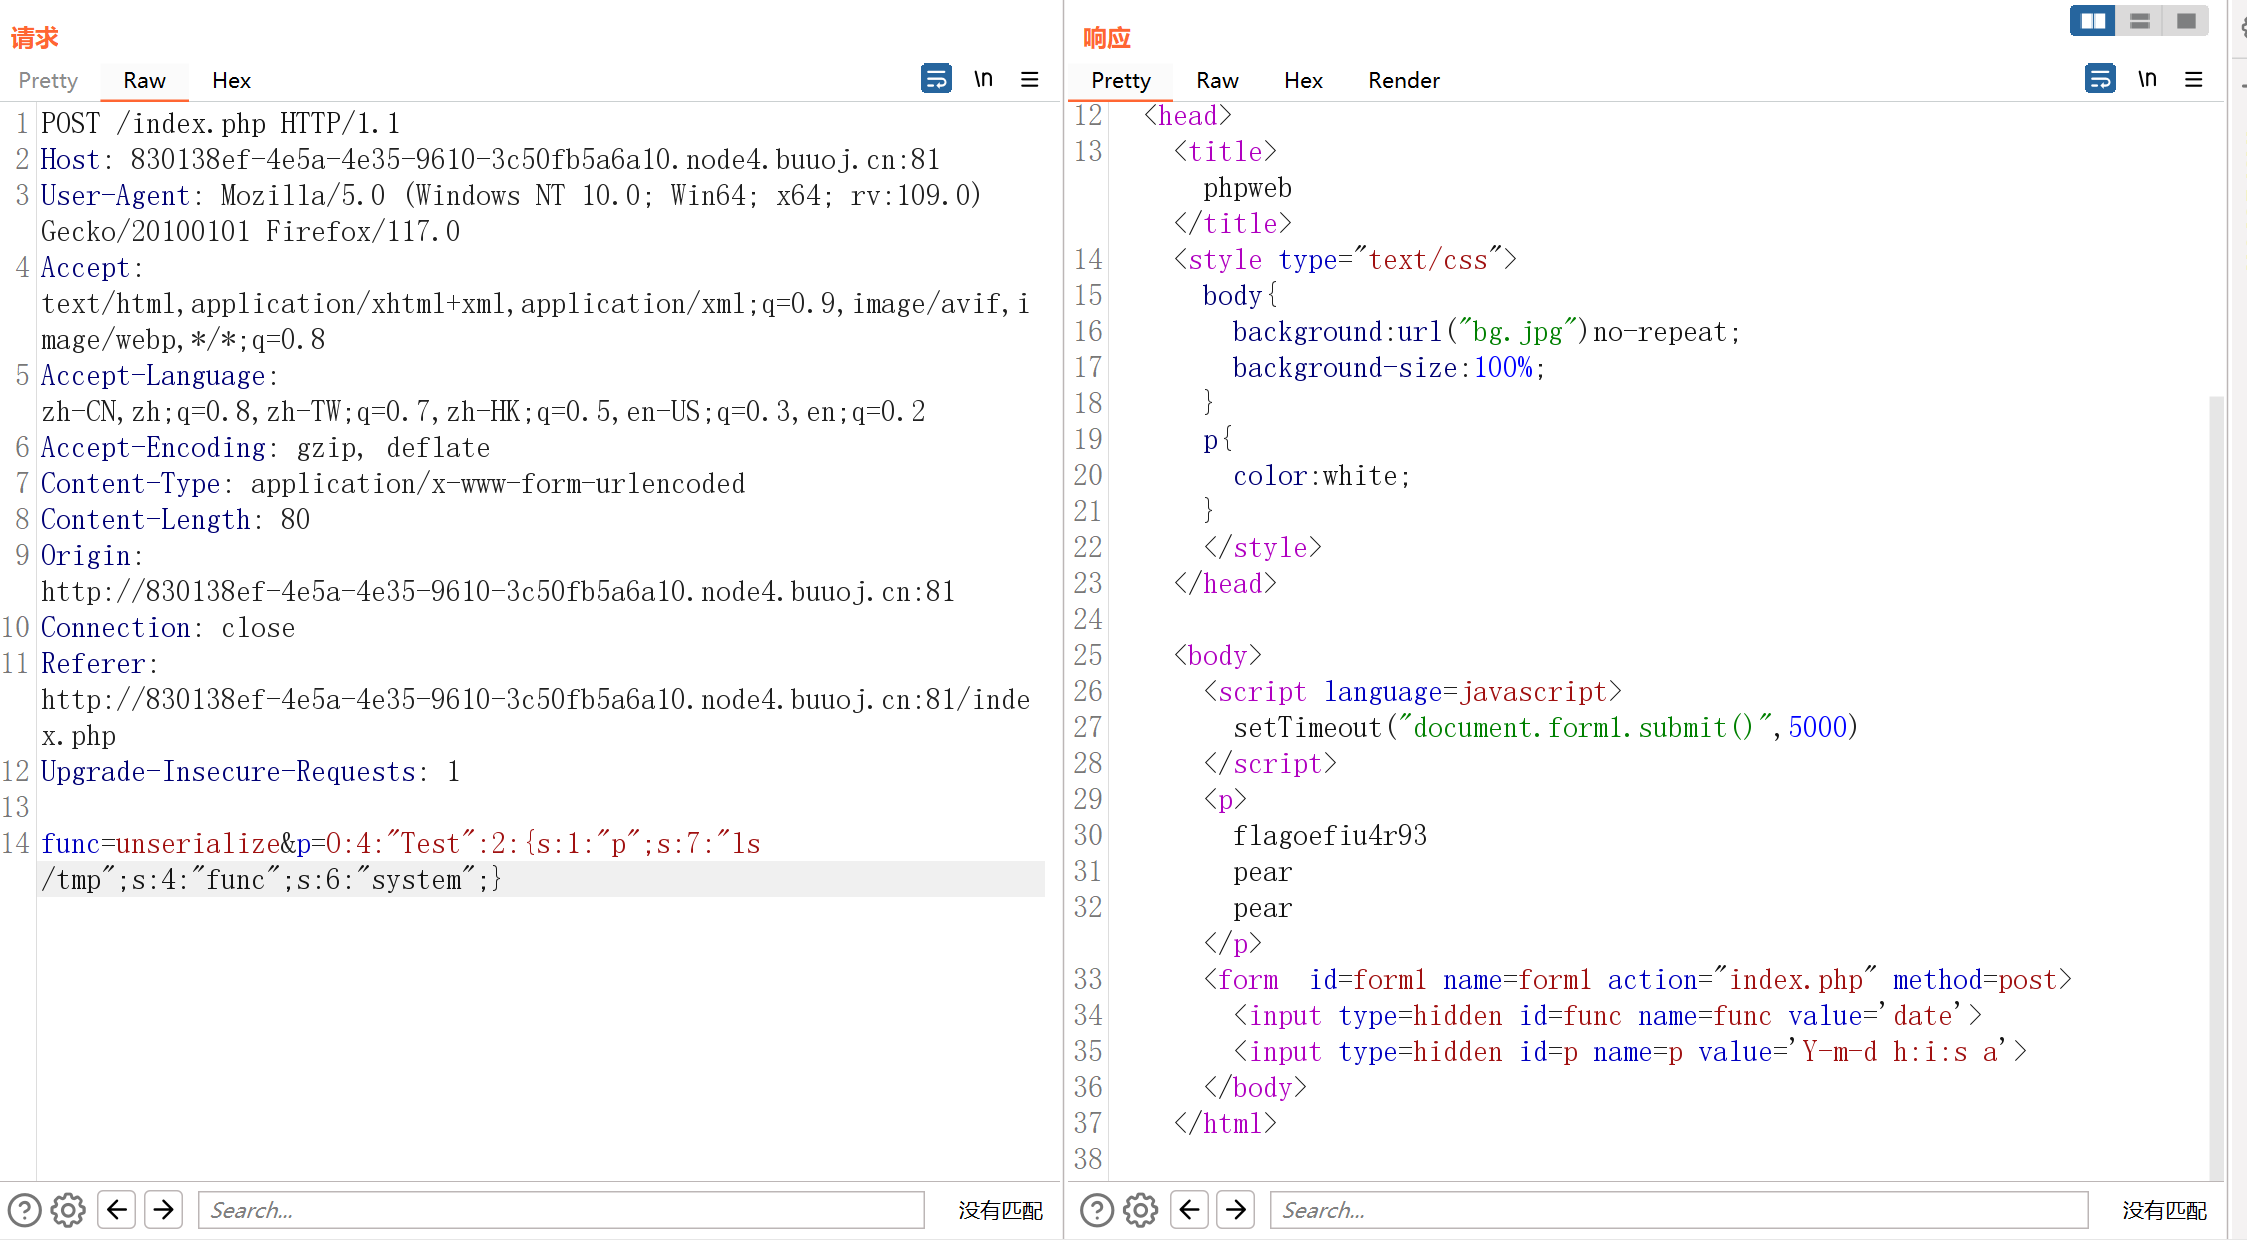This screenshot has width=2247, height=1240.
Task: Click 没有匹配 label in request search bar
Action: [1000, 1210]
